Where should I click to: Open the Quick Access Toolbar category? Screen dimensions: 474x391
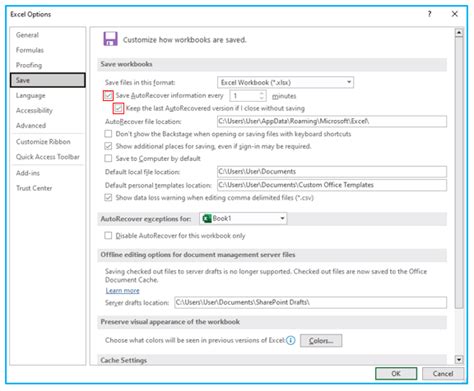(x=48, y=157)
